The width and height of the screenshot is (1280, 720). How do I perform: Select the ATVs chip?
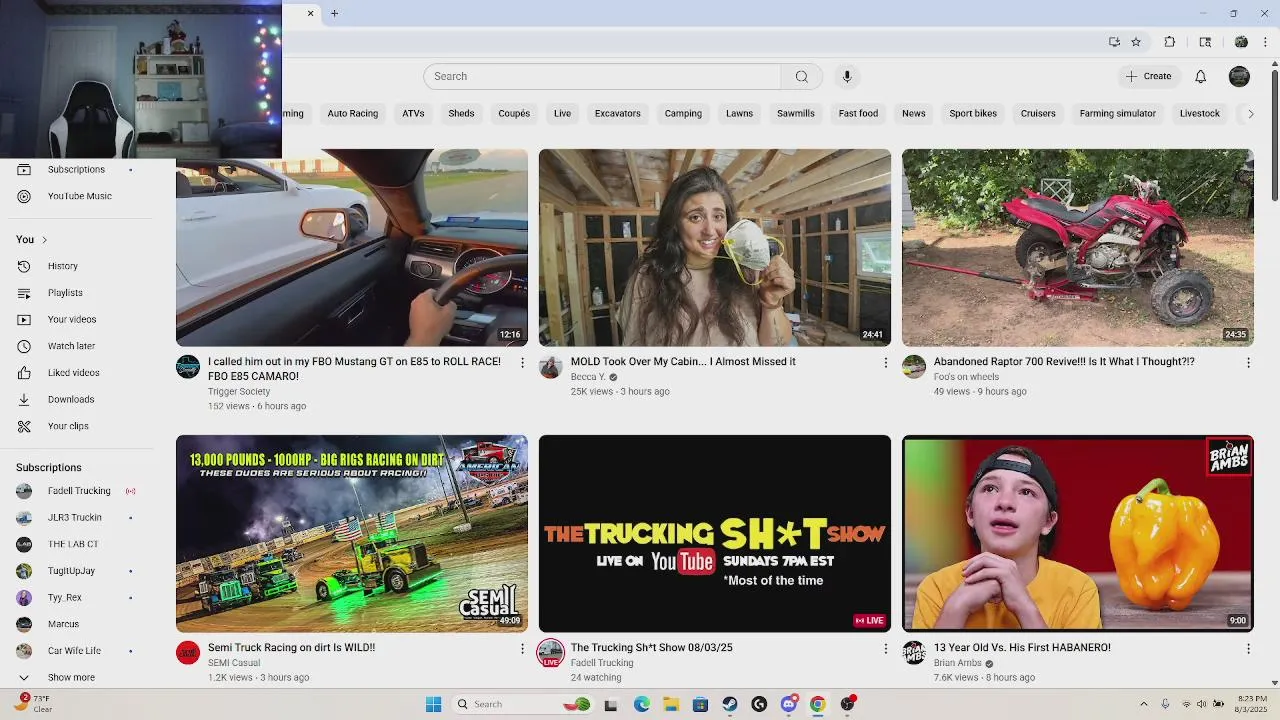[413, 113]
